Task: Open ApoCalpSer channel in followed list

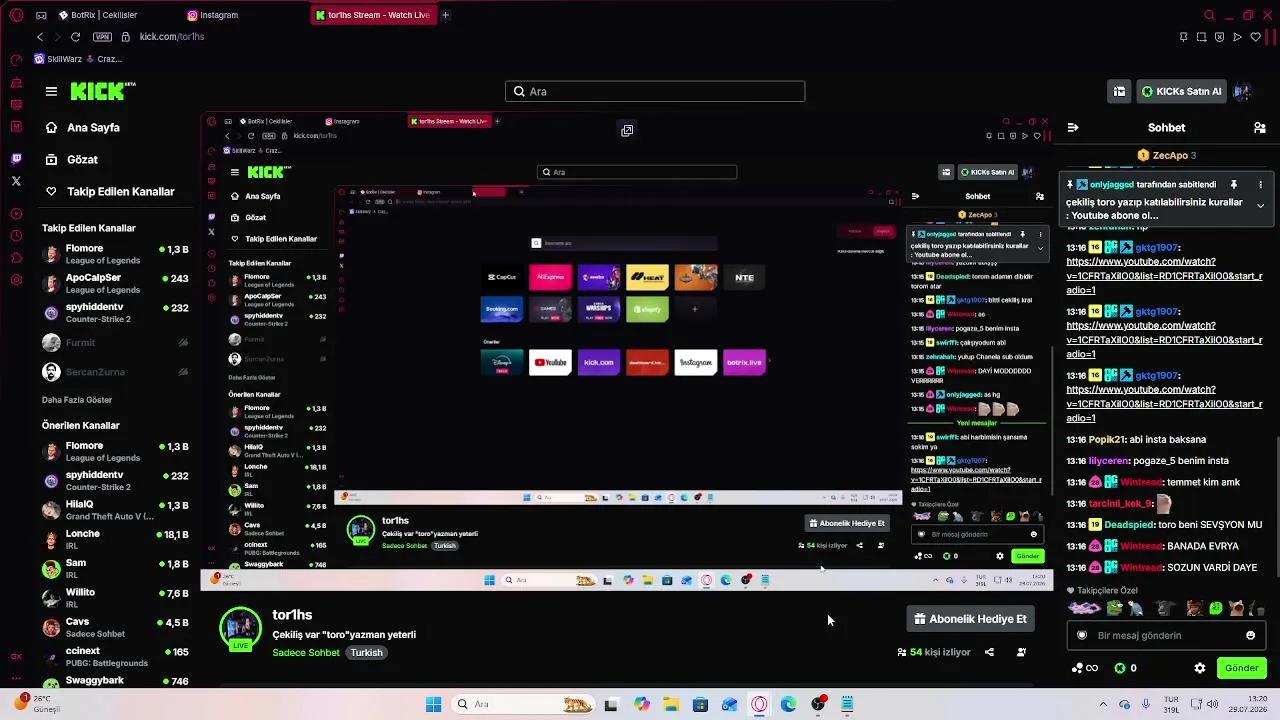Action: click(x=115, y=283)
